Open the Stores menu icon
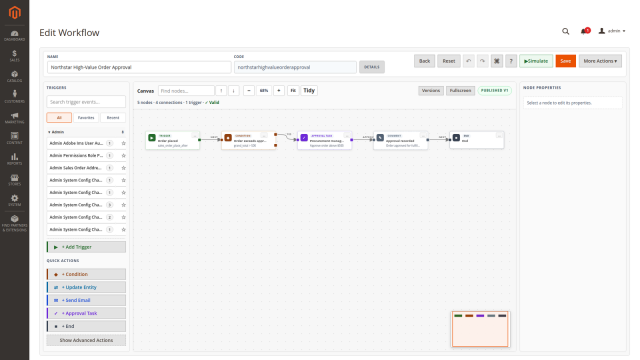 [x=15, y=180]
